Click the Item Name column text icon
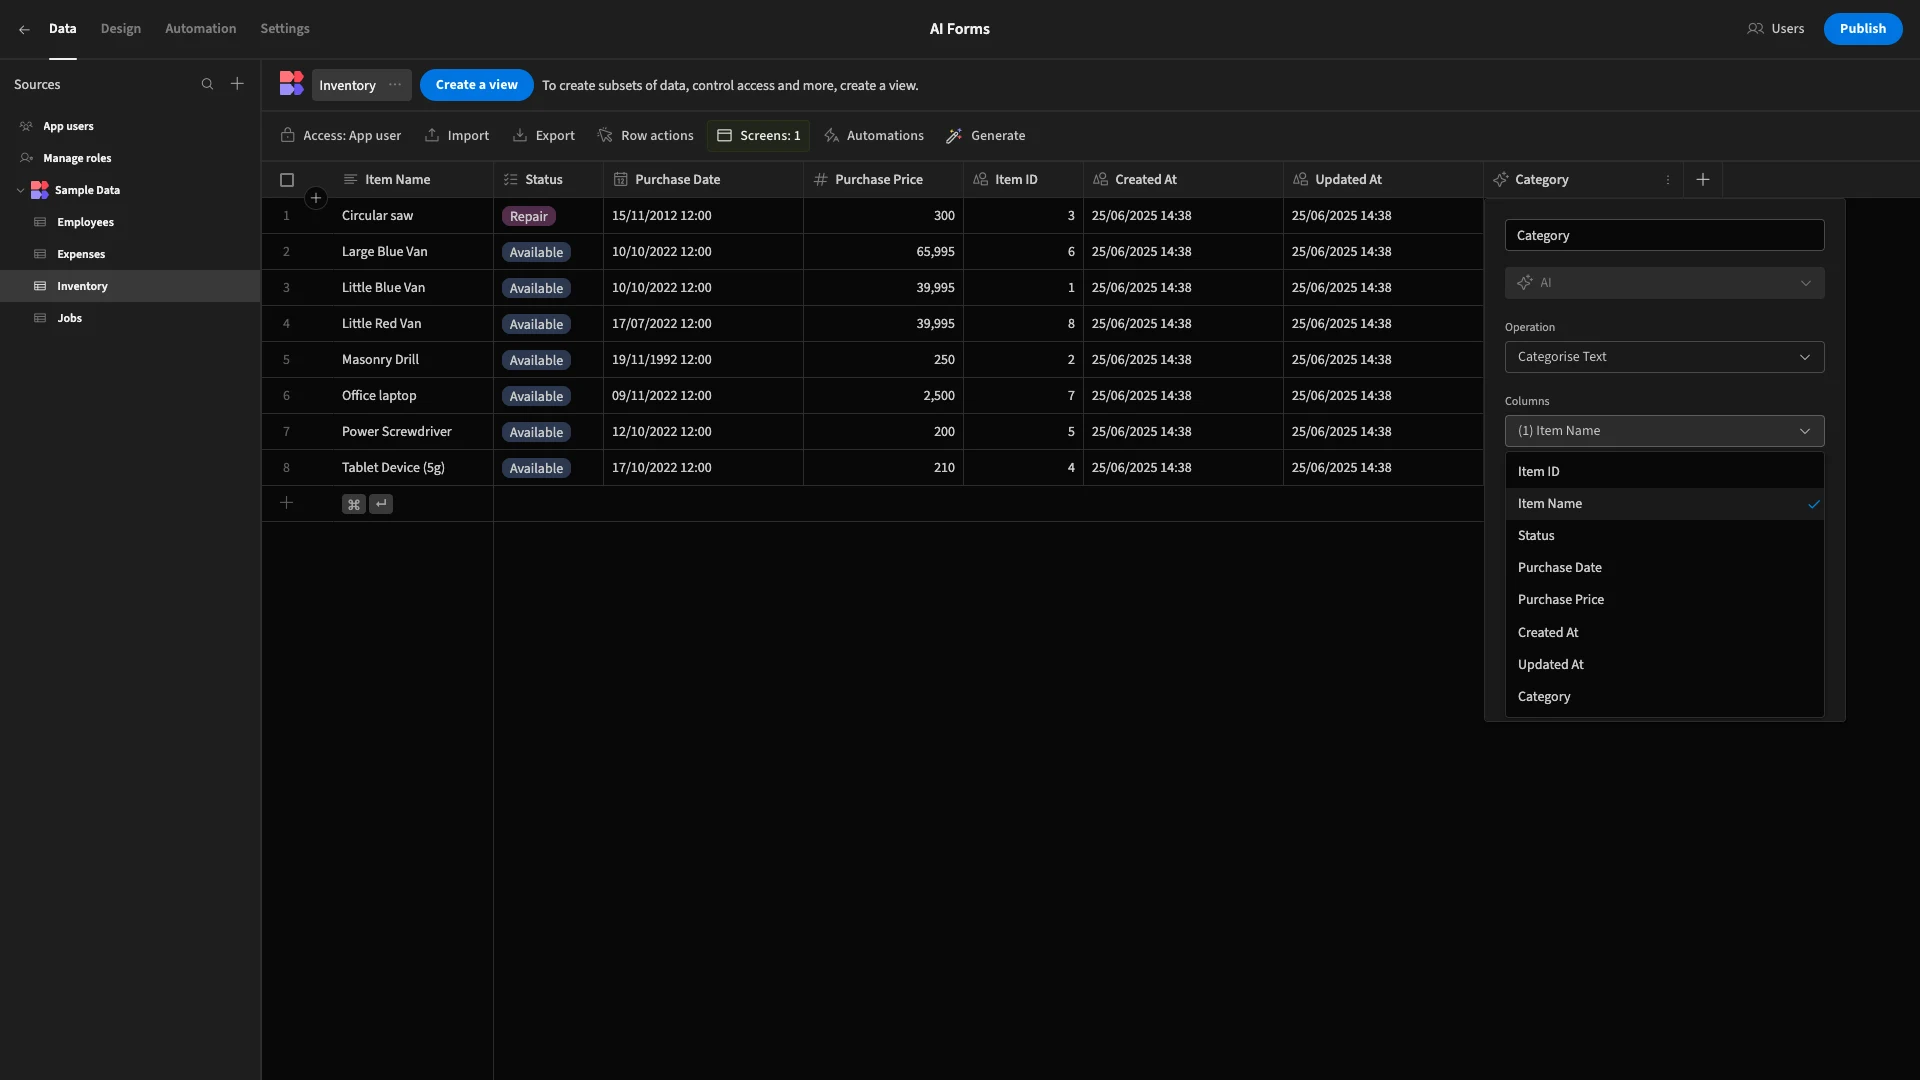Screen dimensions: 1920x1080 click(x=350, y=180)
